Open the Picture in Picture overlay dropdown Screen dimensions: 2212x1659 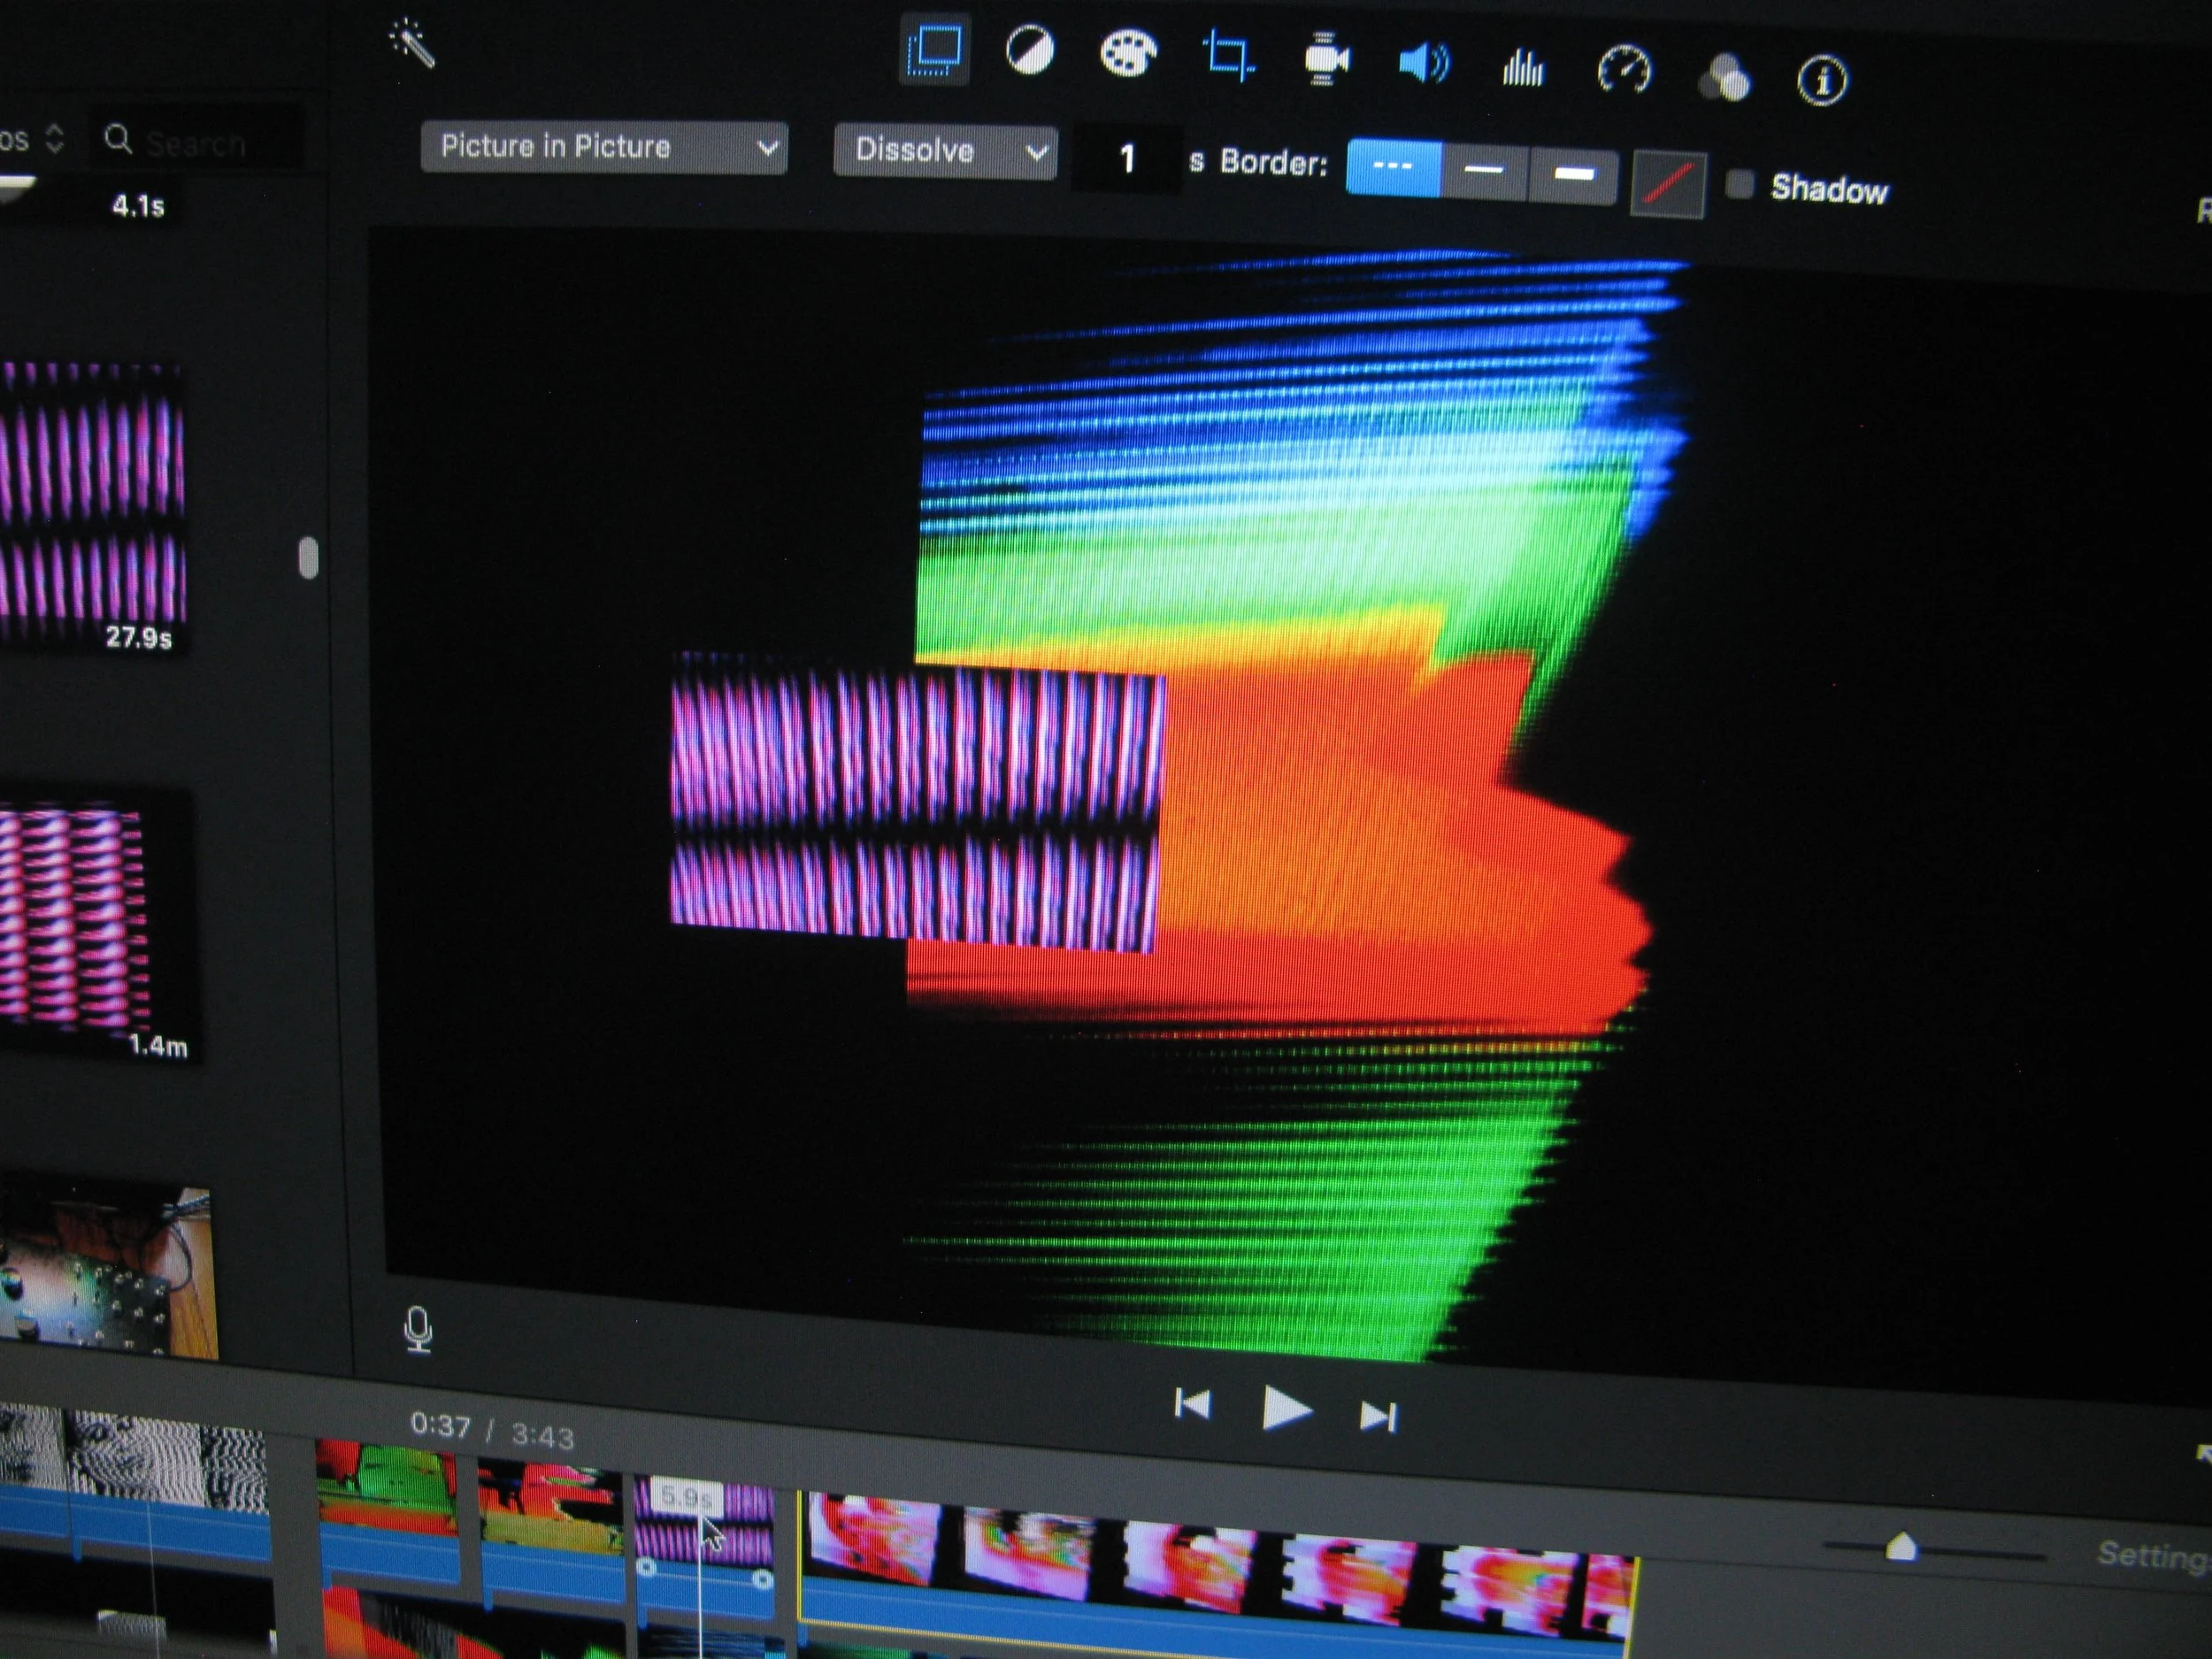click(x=604, y=148)
